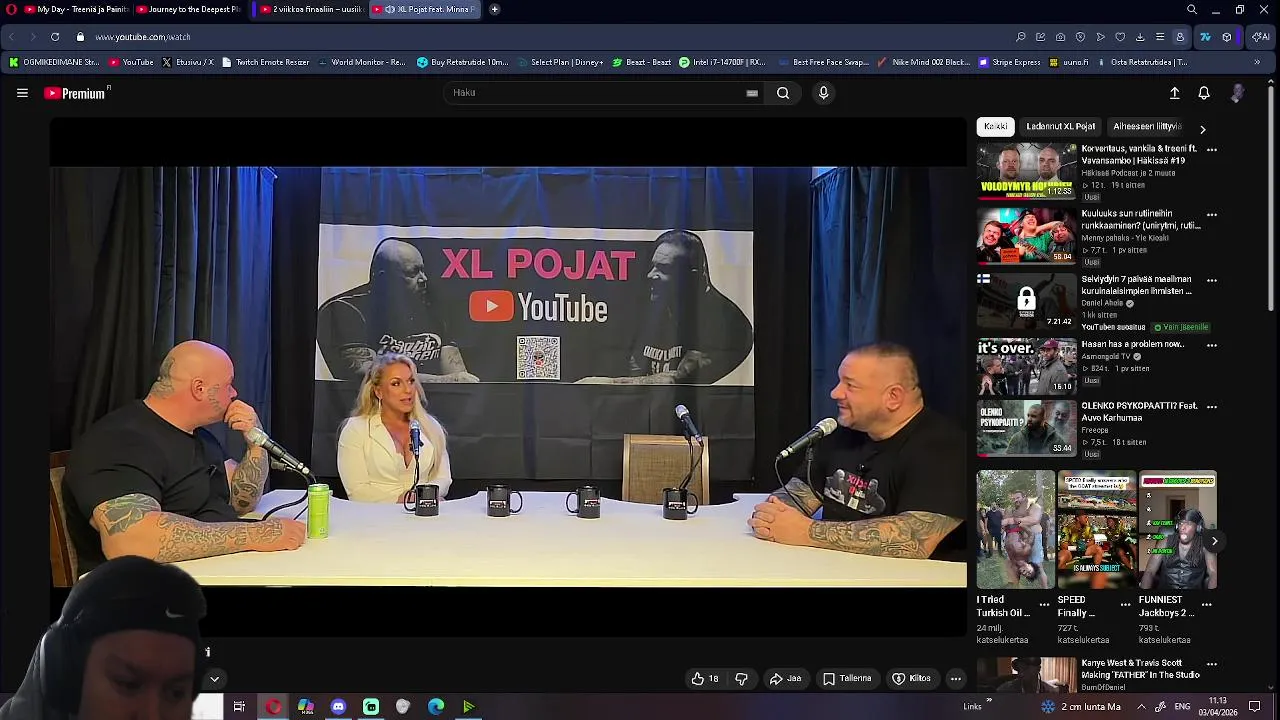Activate voice search microphone
This screenshot has width=1280, height=720.
click(x=823, y=93)
